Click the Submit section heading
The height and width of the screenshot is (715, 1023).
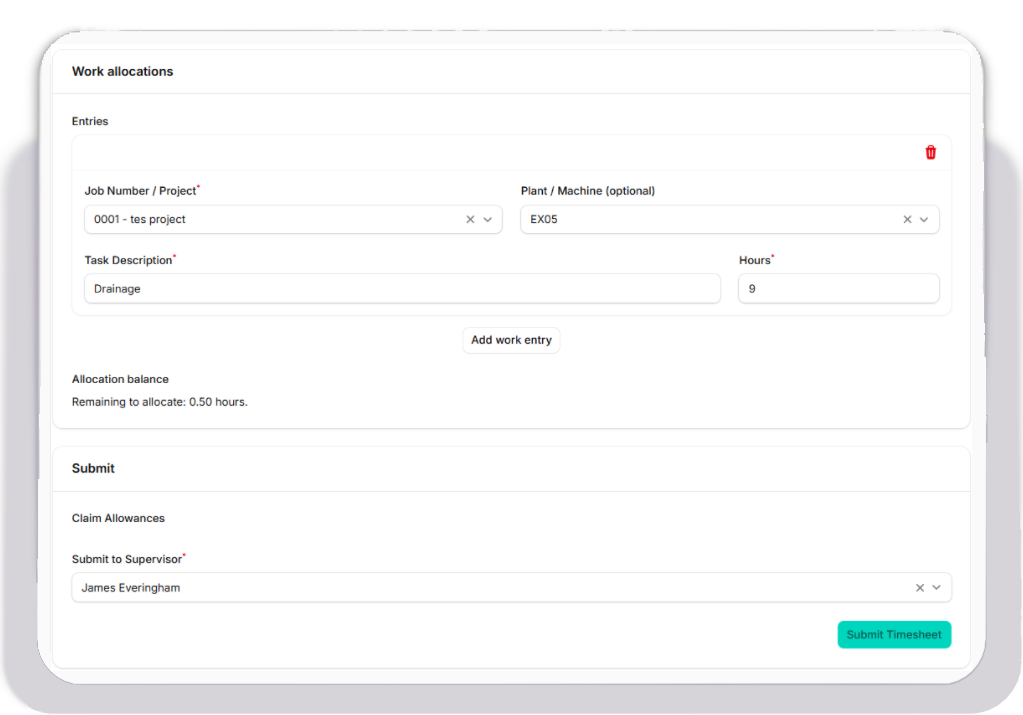(x=93, y=469)
